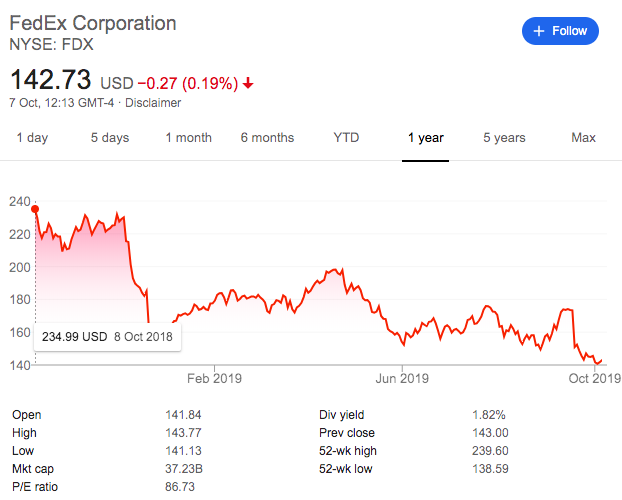The height and width of the screenshot is (500, 622).
Task: Show the 5 years chart
Action: coord(504,138)
